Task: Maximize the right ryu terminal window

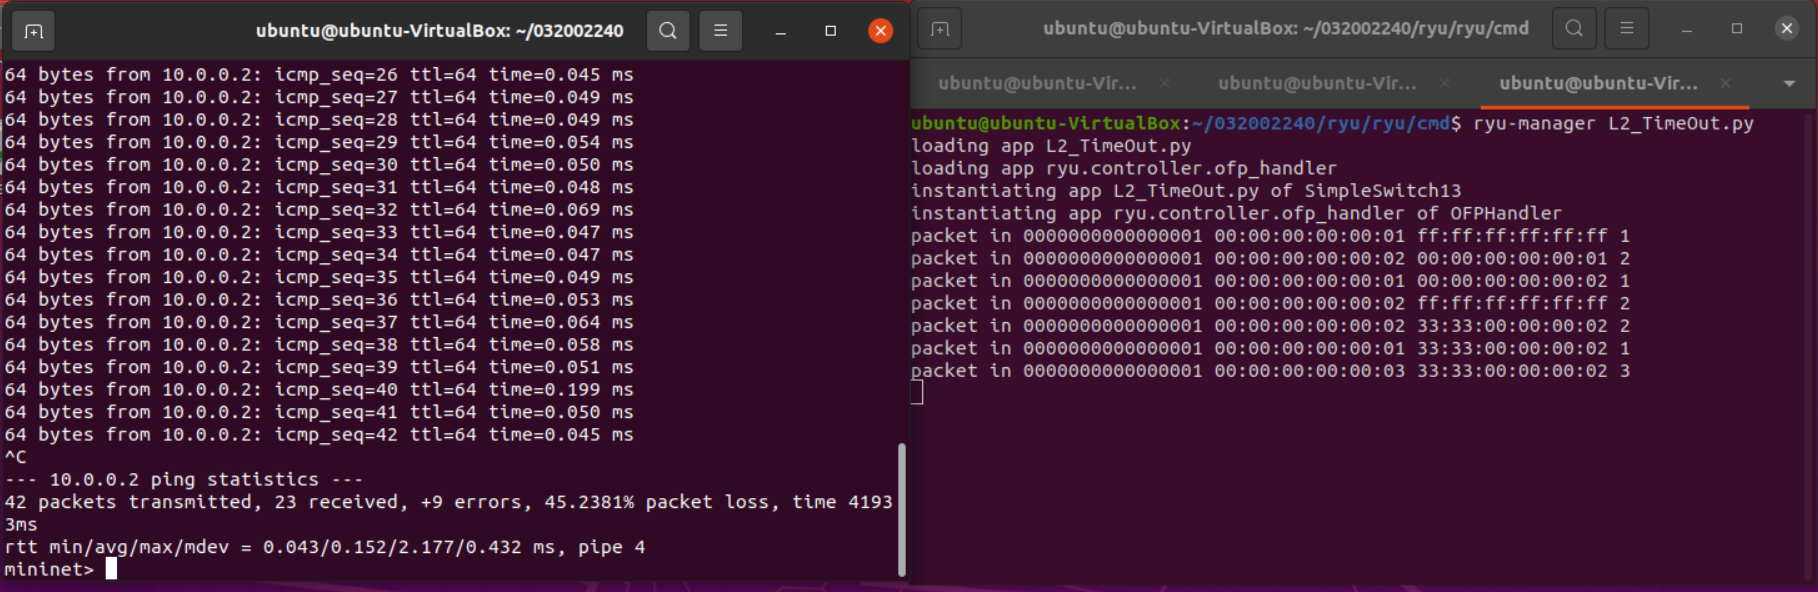Action: (1737, 29)
